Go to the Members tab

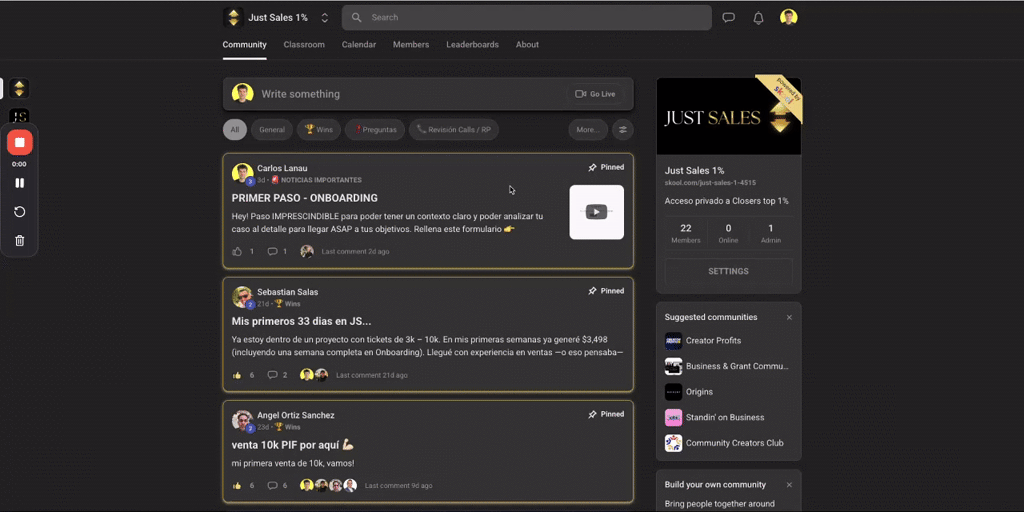pos(411,44)
